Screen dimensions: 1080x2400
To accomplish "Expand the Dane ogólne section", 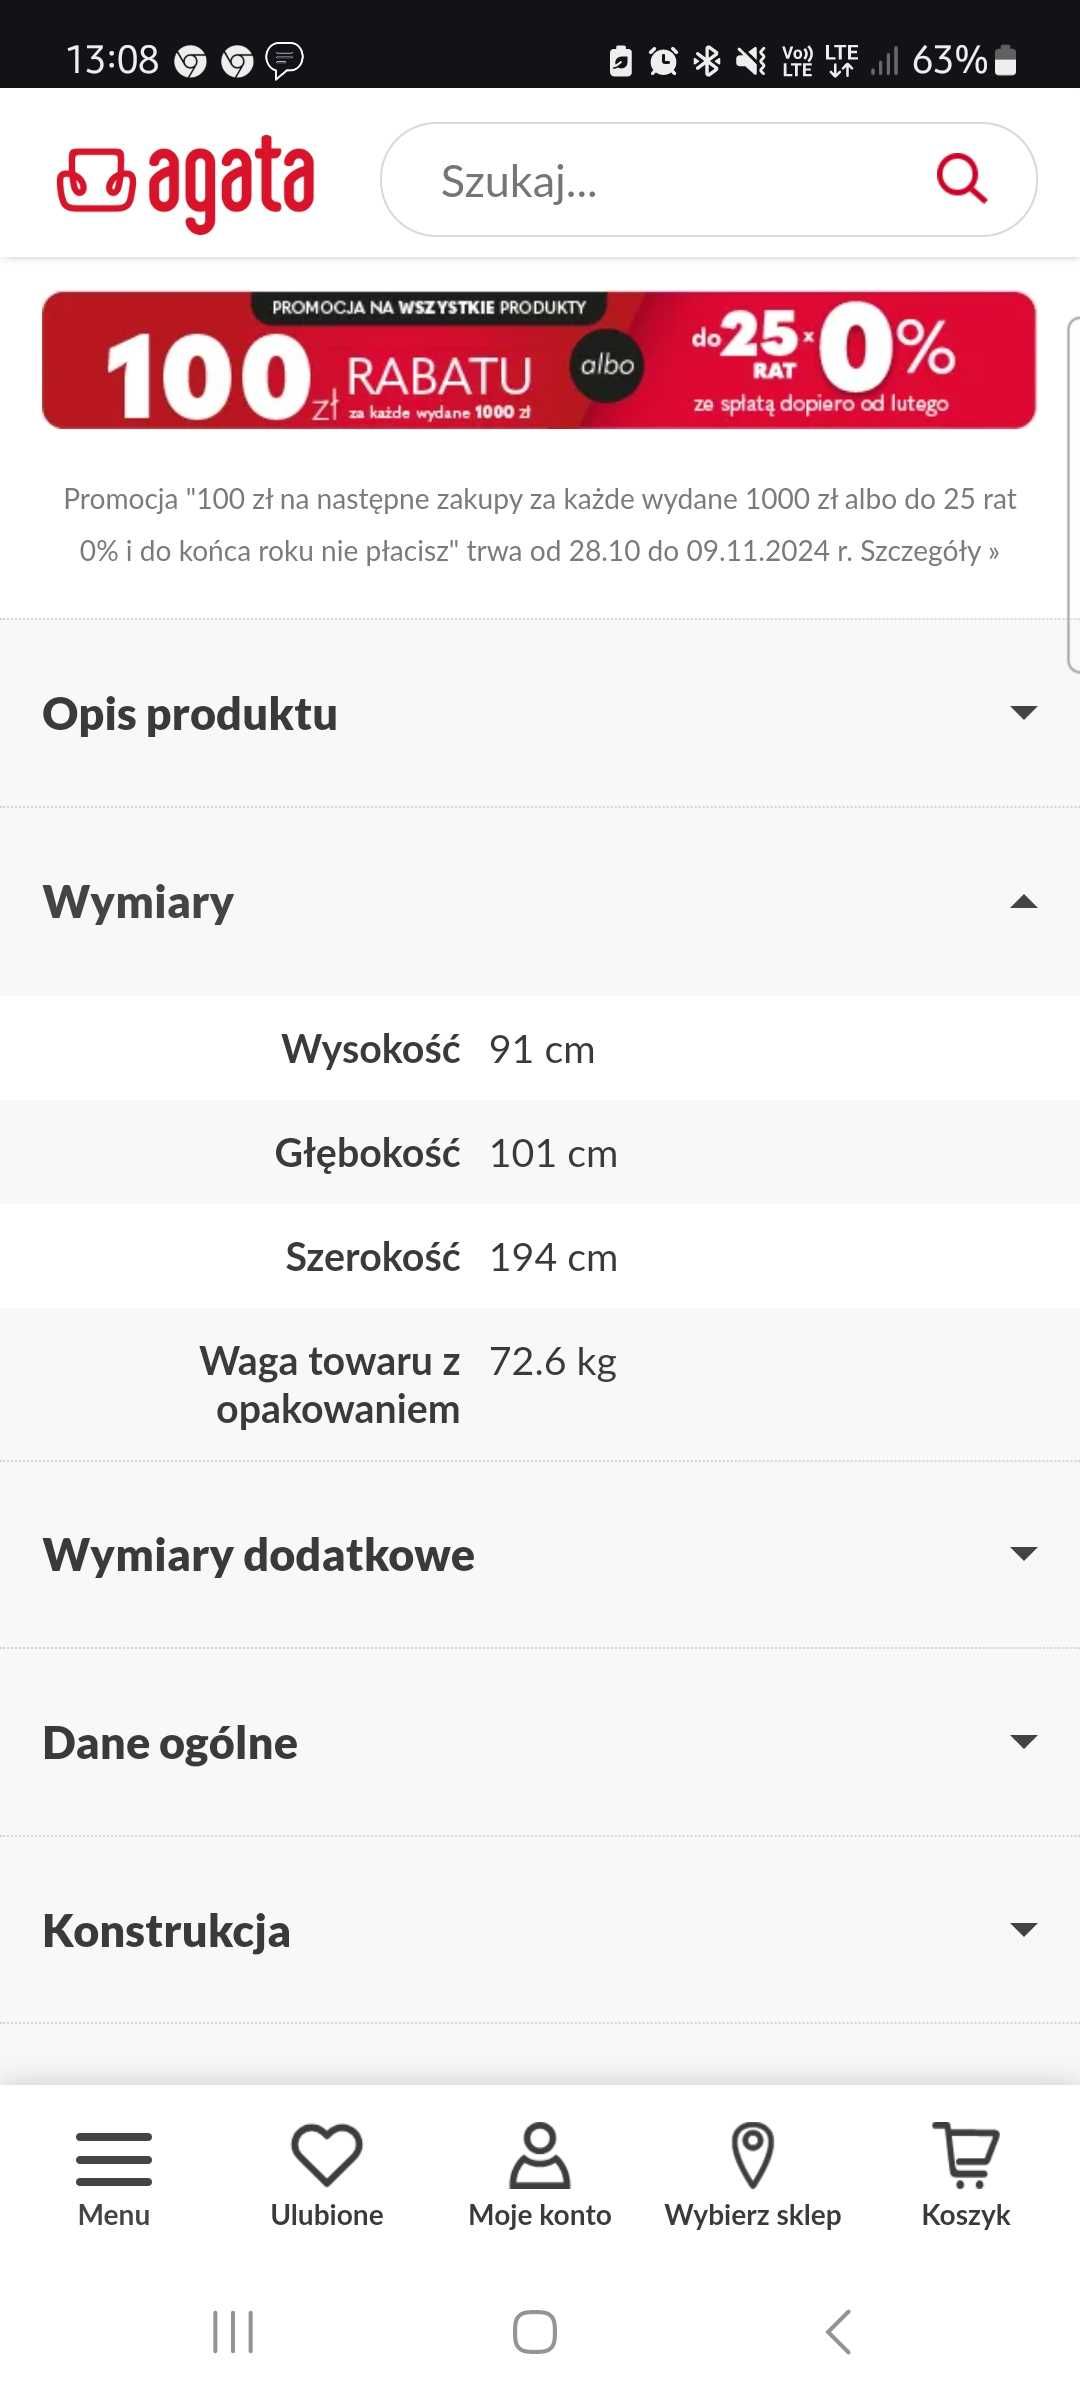I will click(540, 1743).
